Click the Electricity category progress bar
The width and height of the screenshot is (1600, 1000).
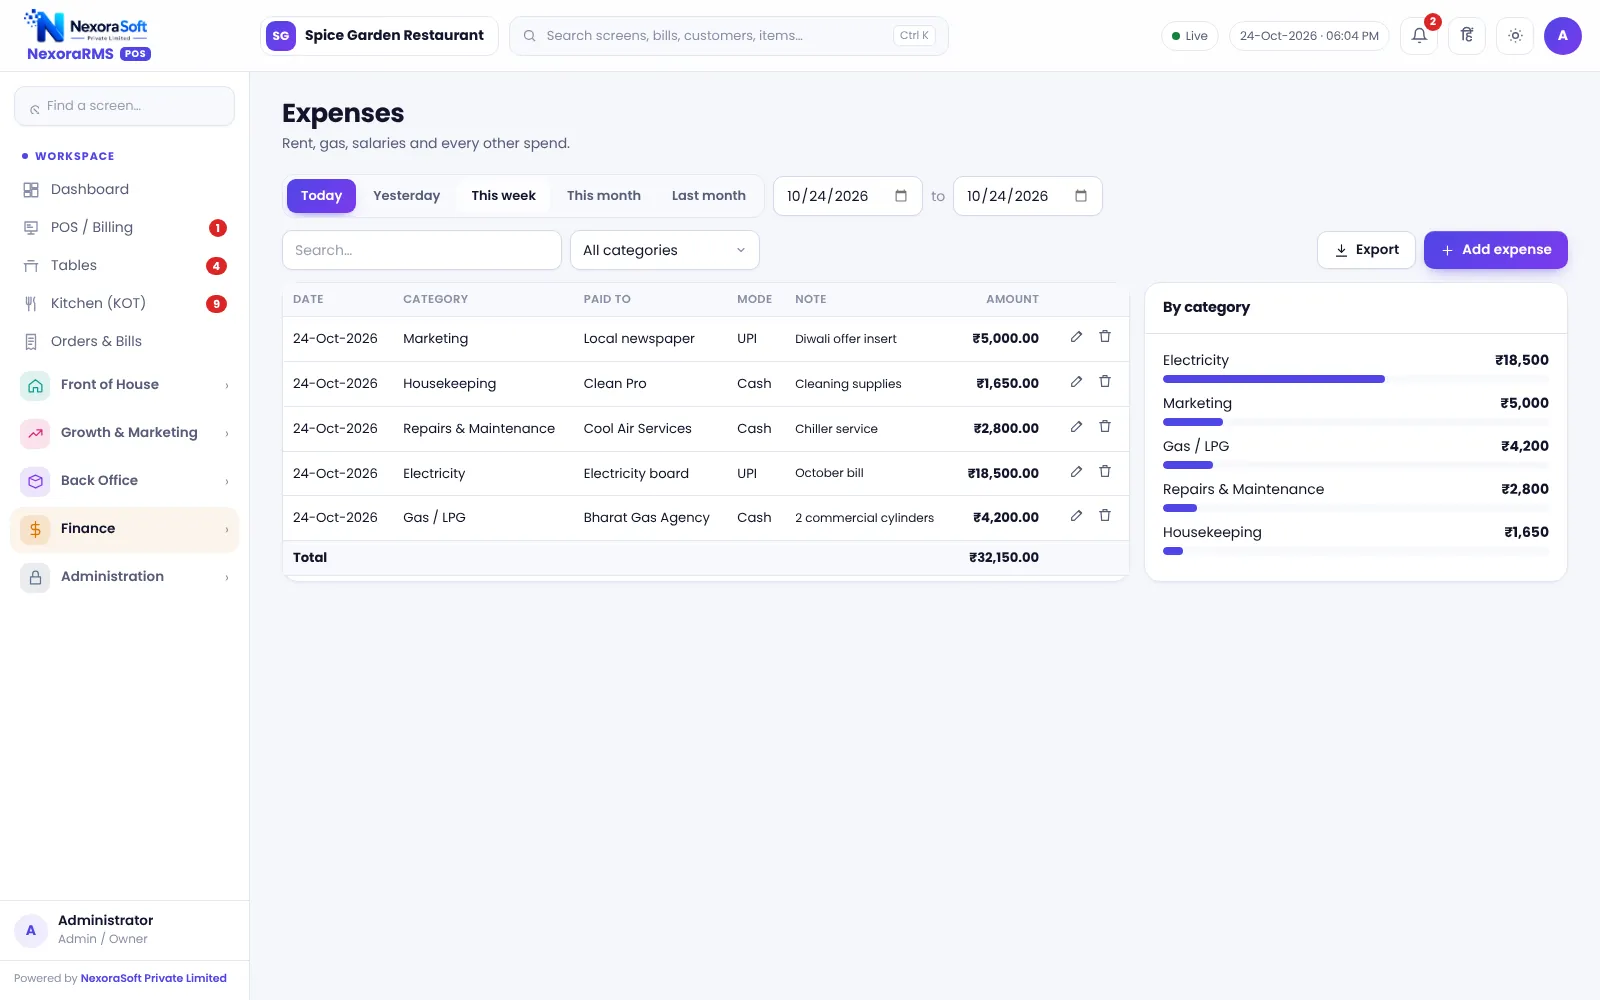point(1355,379)
